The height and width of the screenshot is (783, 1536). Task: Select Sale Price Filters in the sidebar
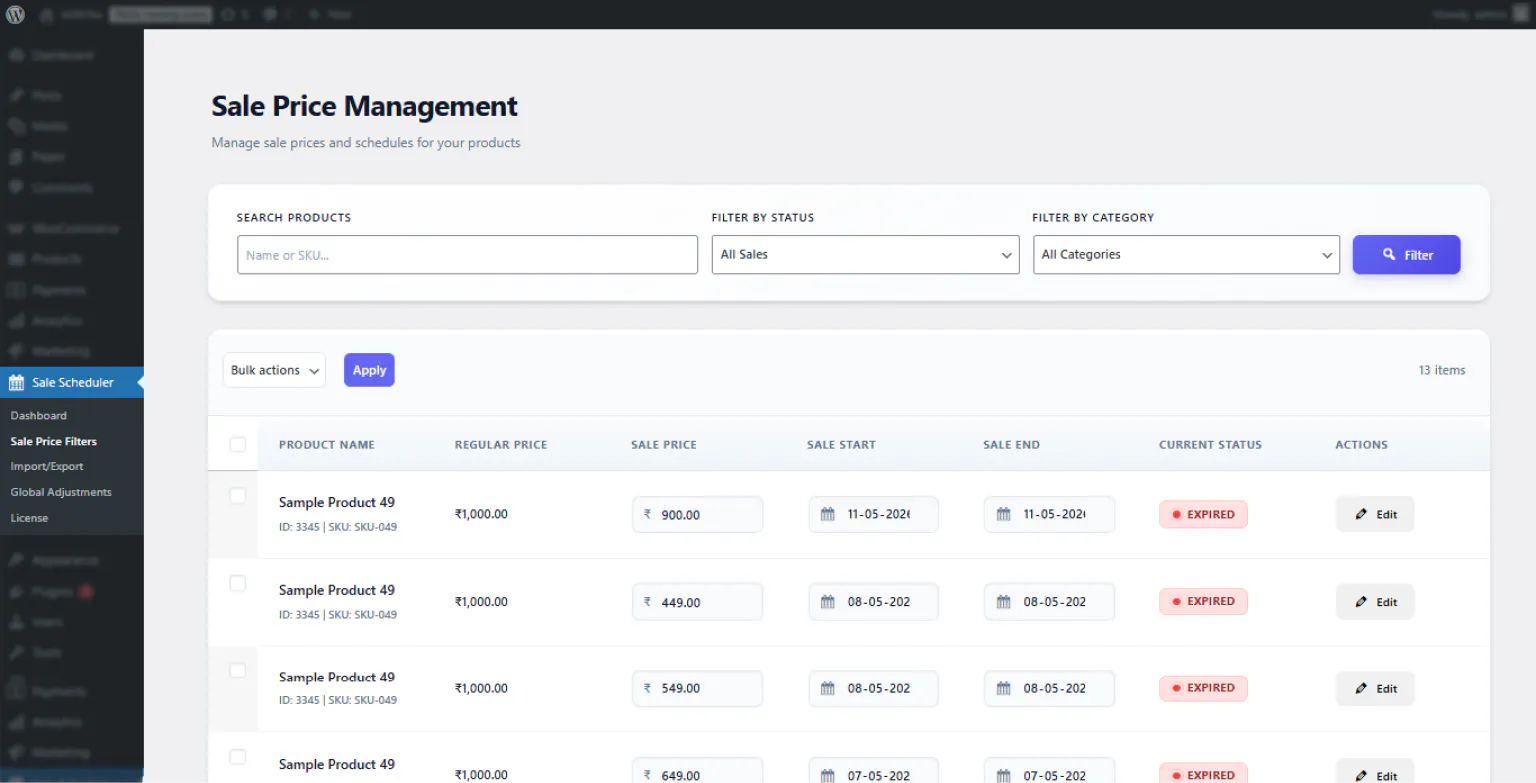(54, 441)
